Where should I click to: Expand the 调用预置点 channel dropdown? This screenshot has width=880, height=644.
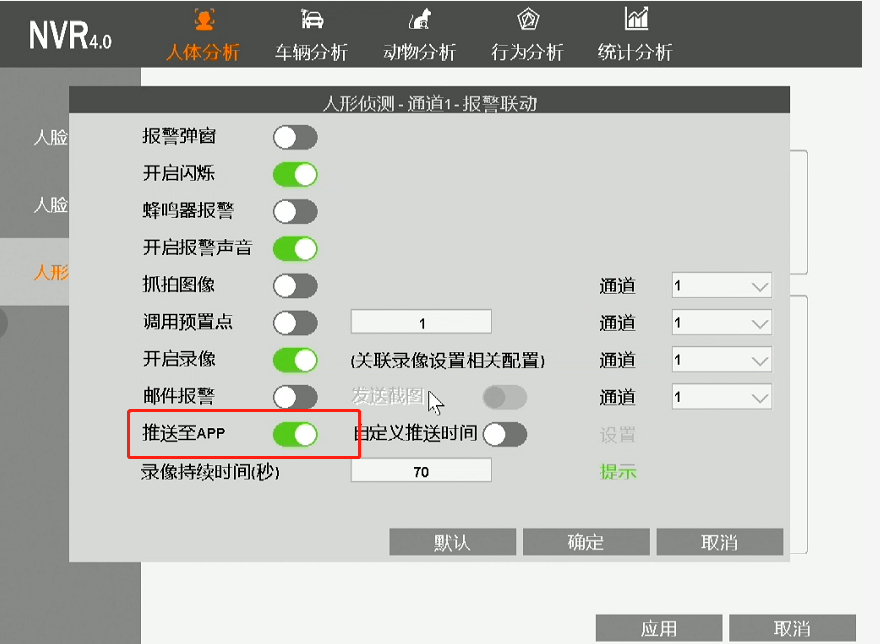(721, 323)
